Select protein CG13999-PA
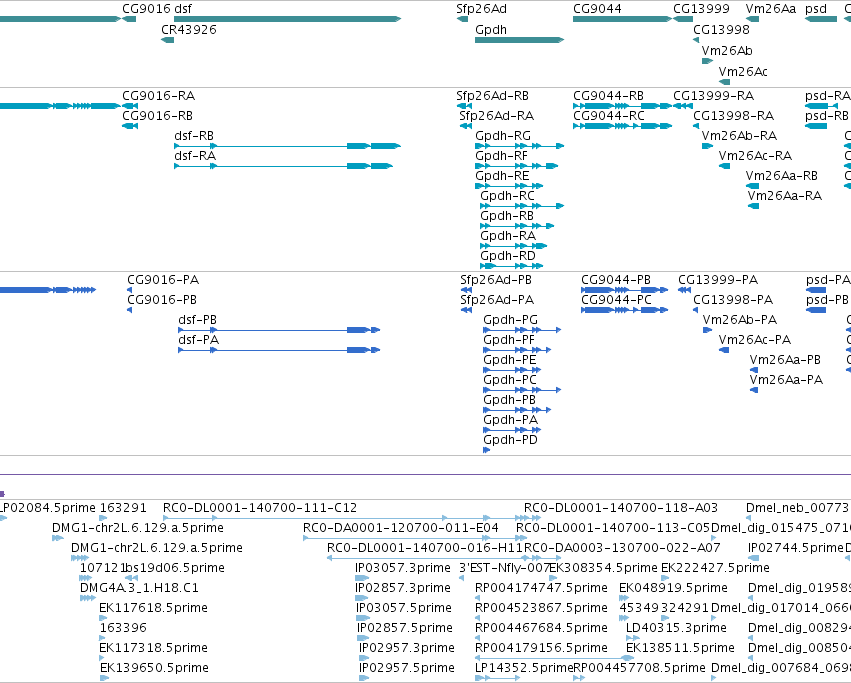 pos(718,280)
